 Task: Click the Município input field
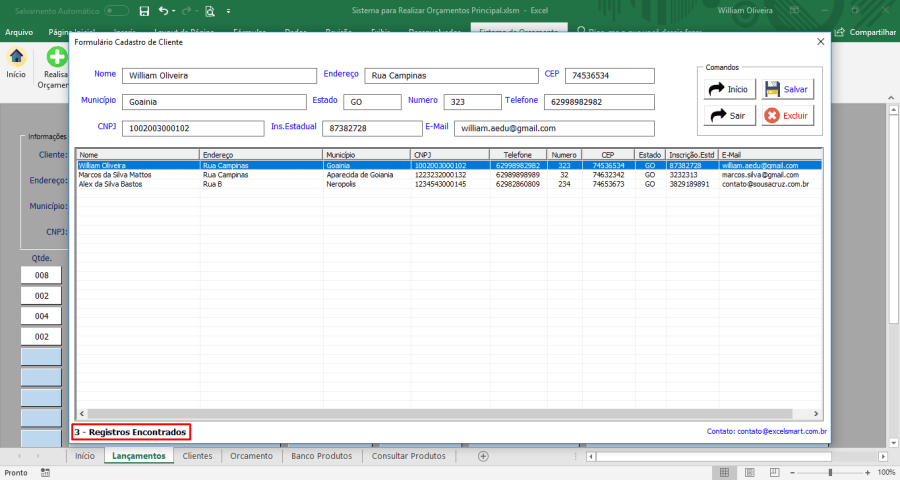(x=214, y=102)
